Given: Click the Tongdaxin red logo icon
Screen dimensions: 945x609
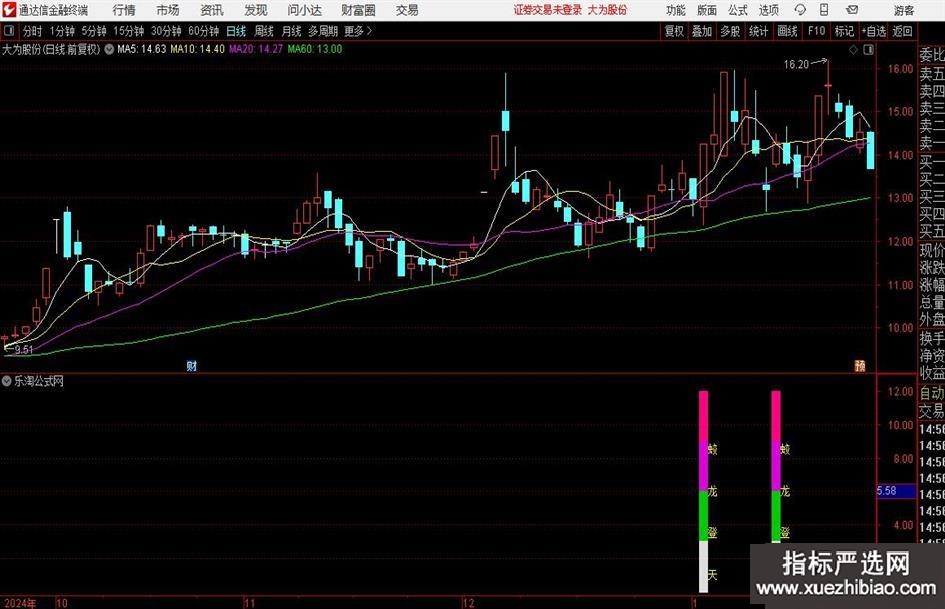Looking at the screenshot, I should click(9, 10).
